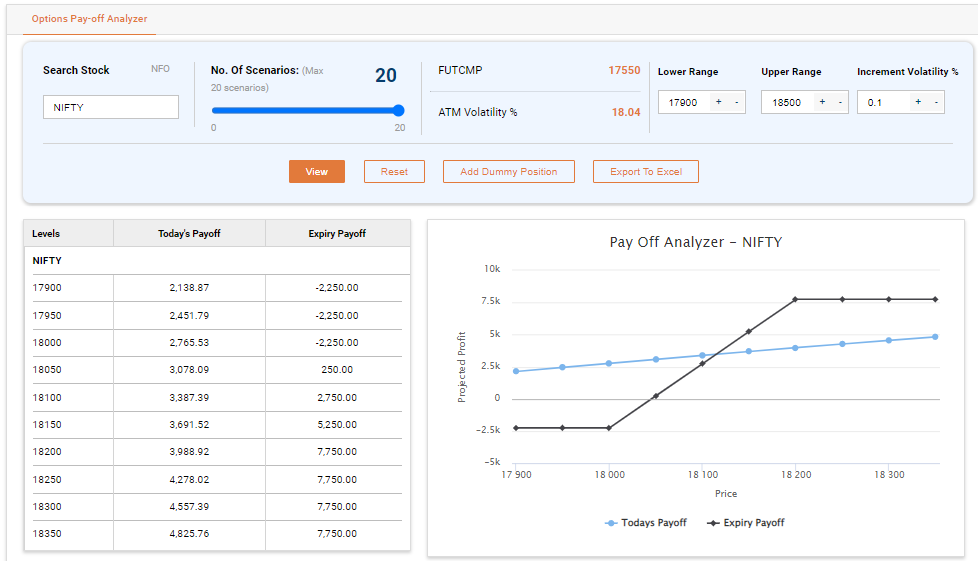
Task: Add a dummy position
Action: pyautogui.click(x=508, y=172)
